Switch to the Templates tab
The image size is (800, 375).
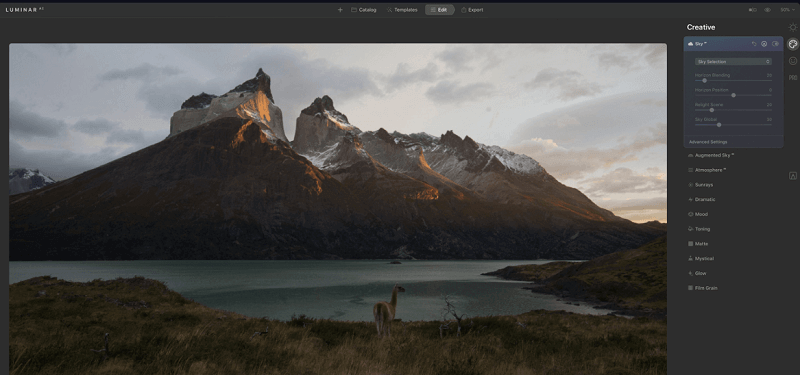pyautogui.click(x=402, y=10)
